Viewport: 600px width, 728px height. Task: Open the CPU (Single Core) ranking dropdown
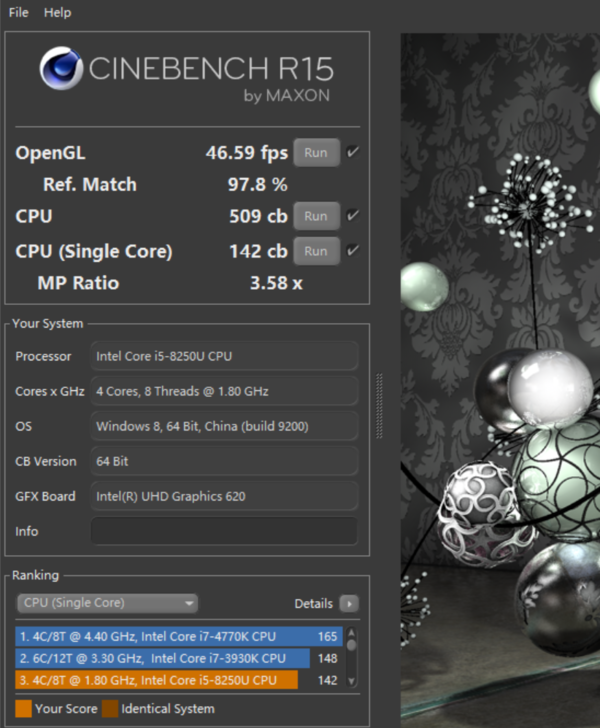tap(108, 603)
